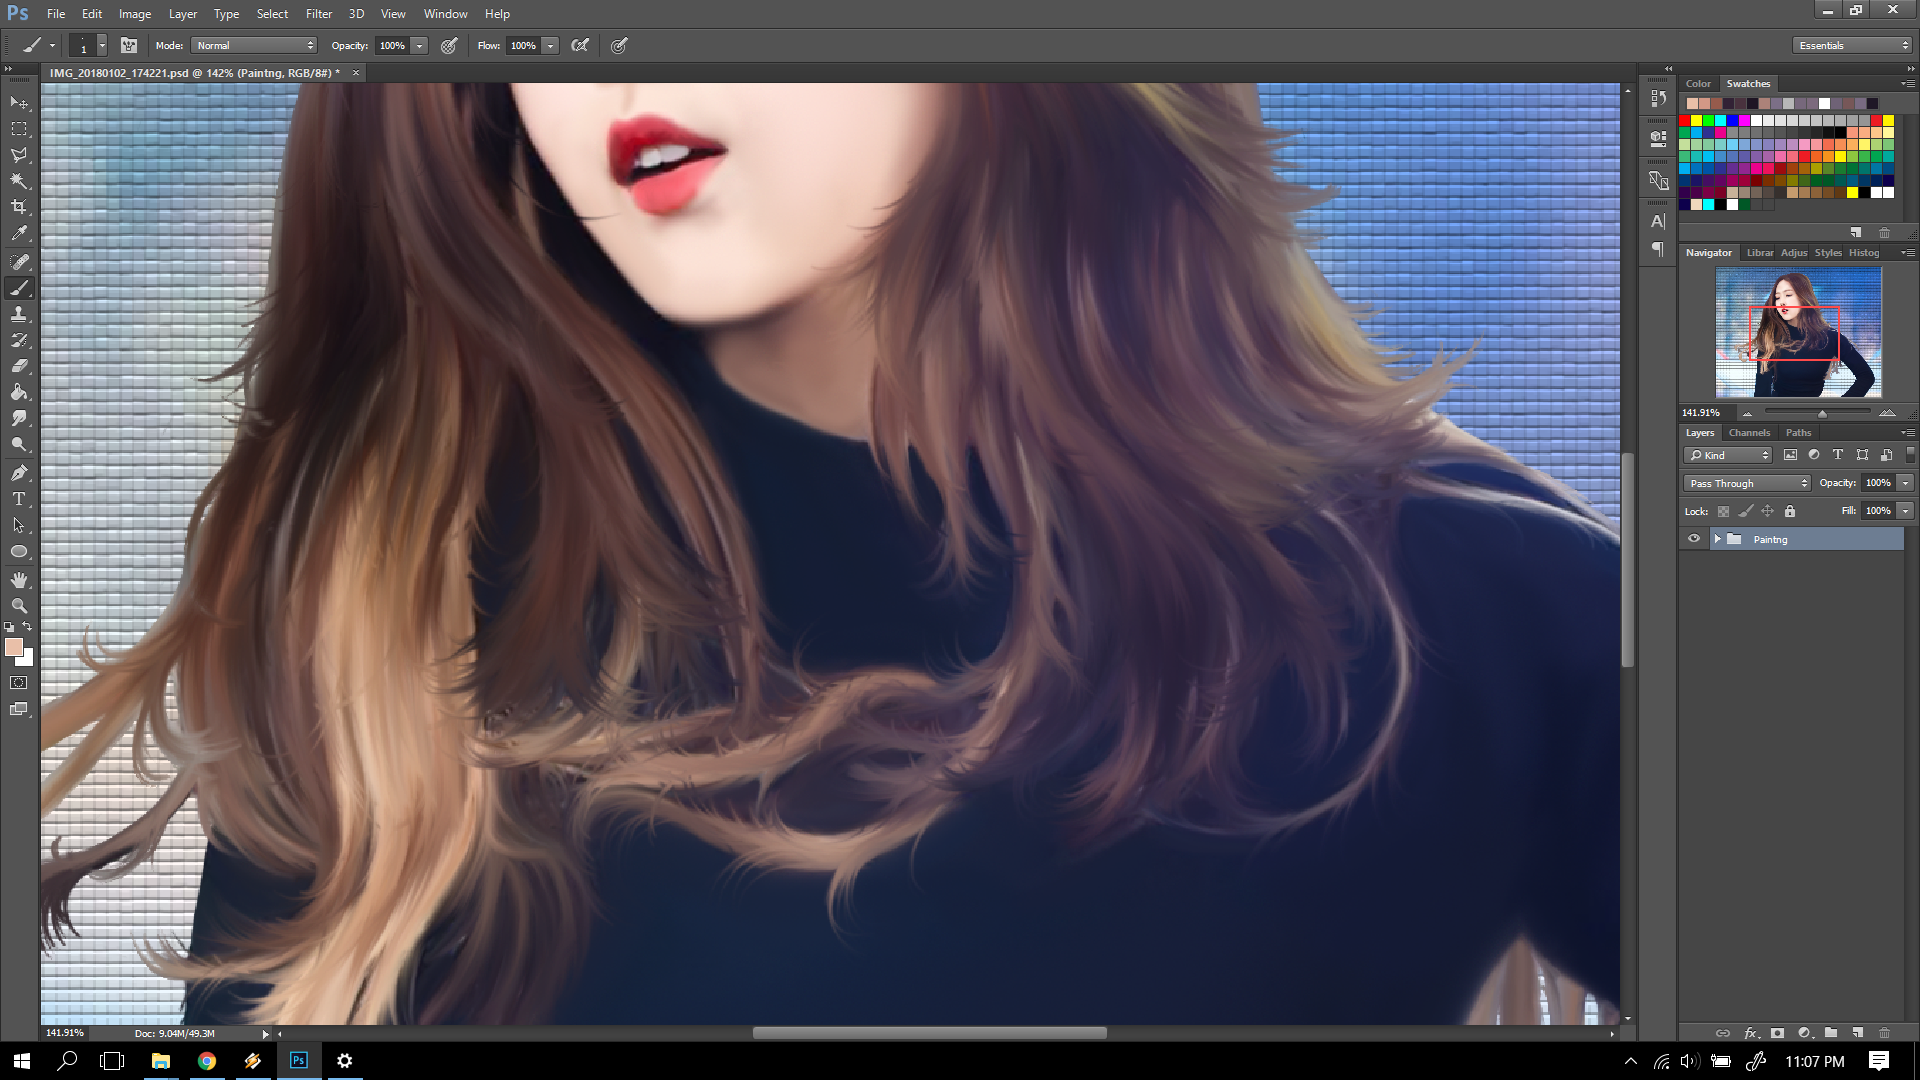Open the layer styles fx button
Viewport: 1920px width, 1080px height.
[1750, 1033]
